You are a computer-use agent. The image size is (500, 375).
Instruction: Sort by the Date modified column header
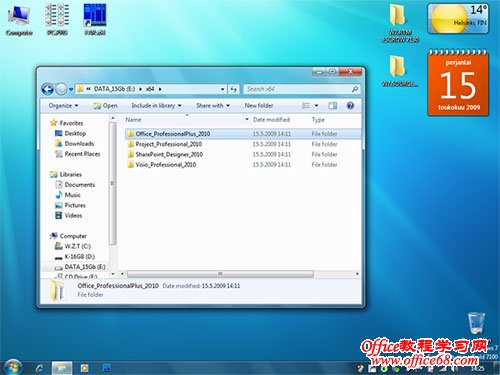tap(271, 119)
